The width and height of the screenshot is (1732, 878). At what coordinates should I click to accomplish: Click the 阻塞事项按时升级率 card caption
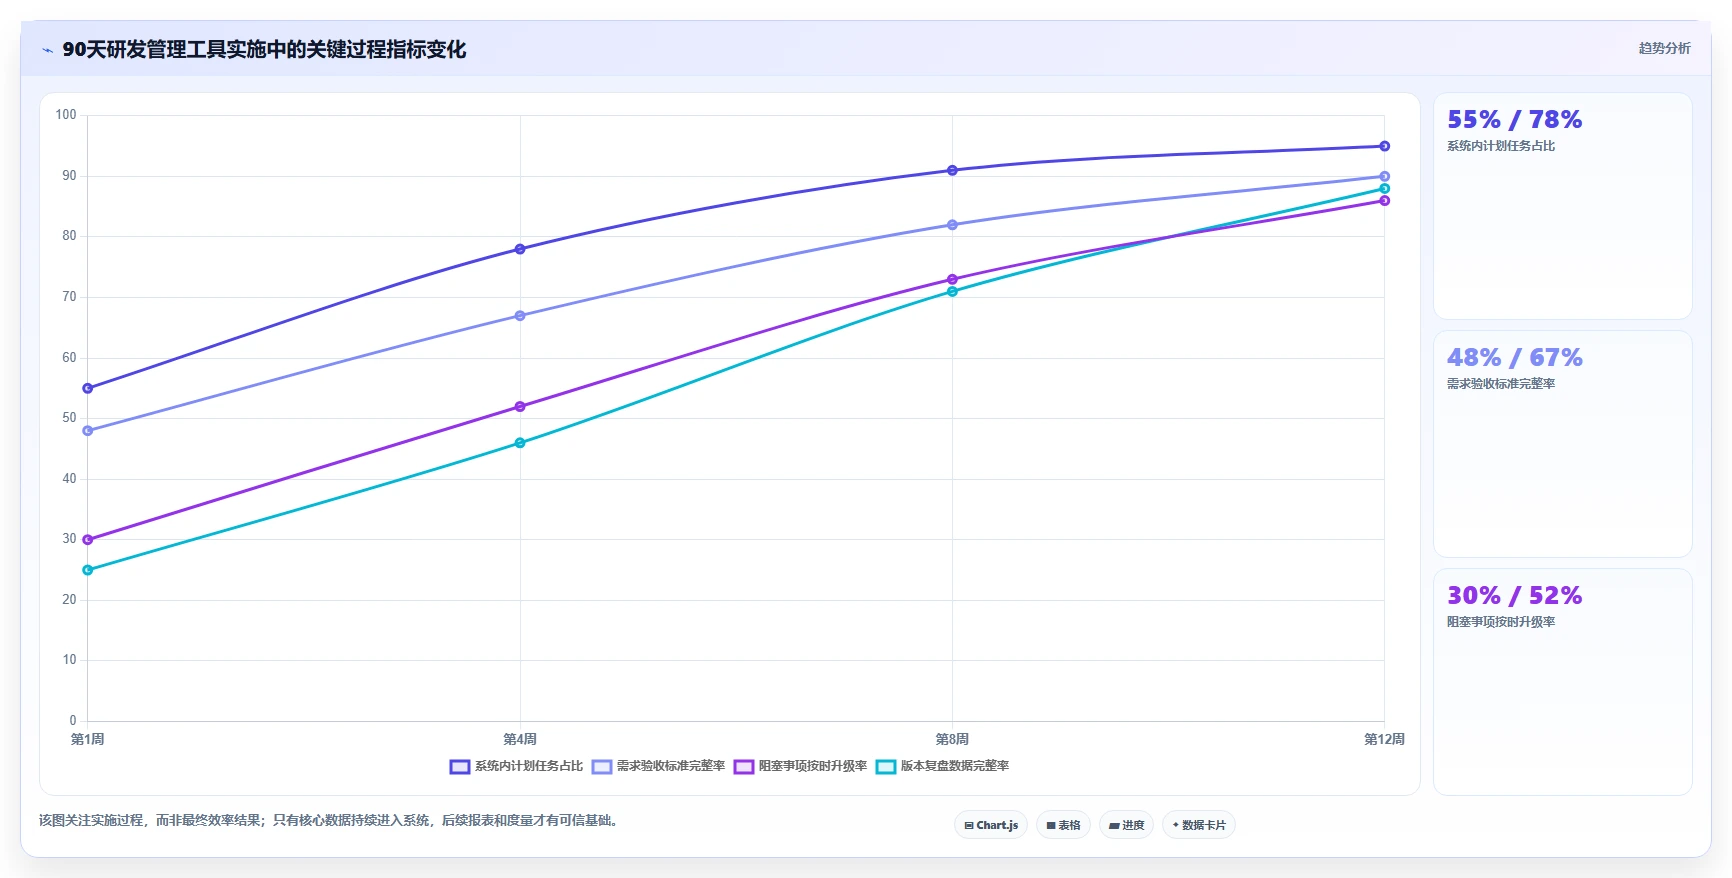(x=1501, y=622)
